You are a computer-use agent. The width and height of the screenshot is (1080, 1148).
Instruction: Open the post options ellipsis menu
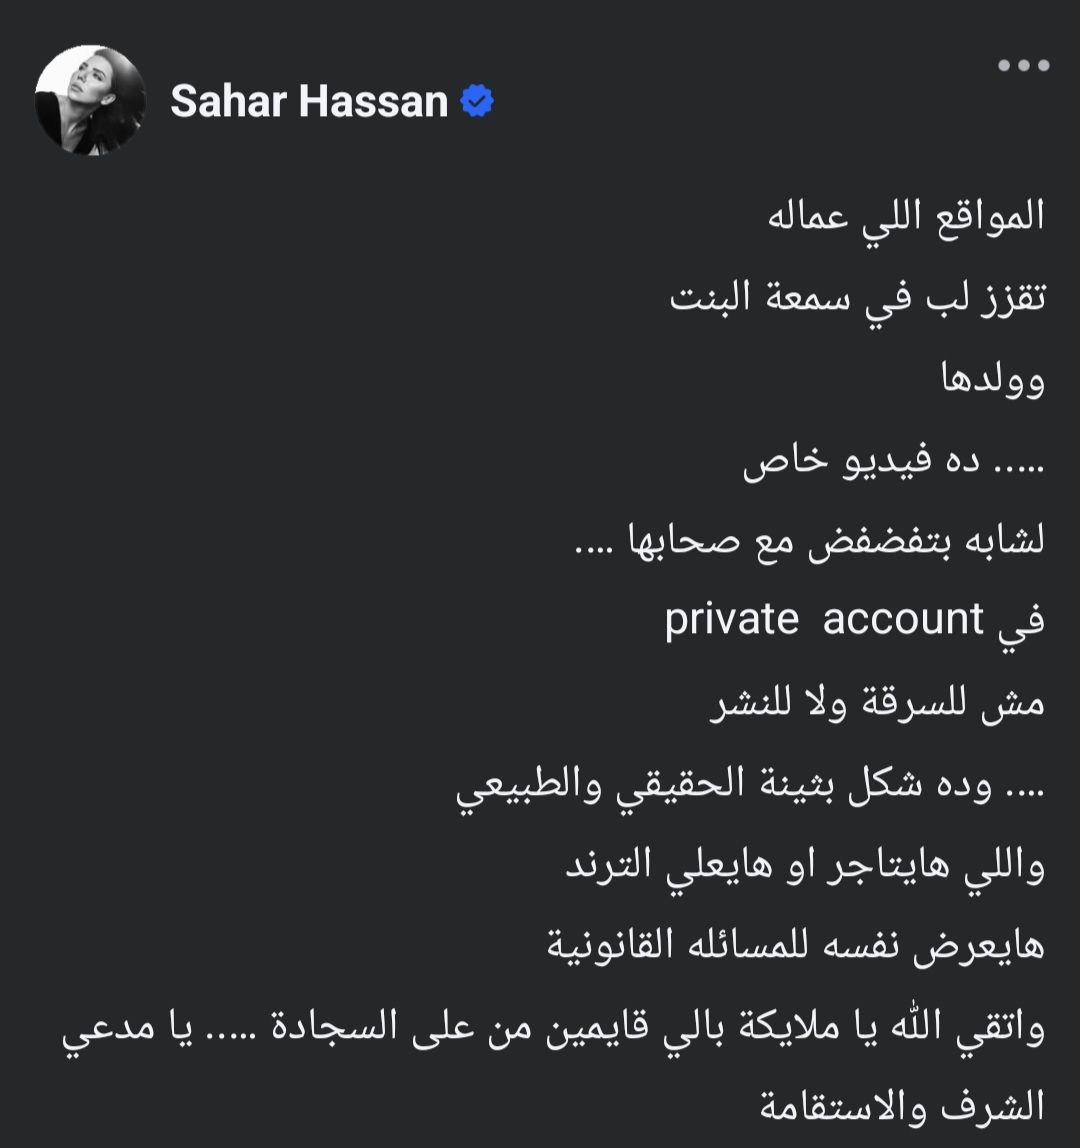(1022, 65)
